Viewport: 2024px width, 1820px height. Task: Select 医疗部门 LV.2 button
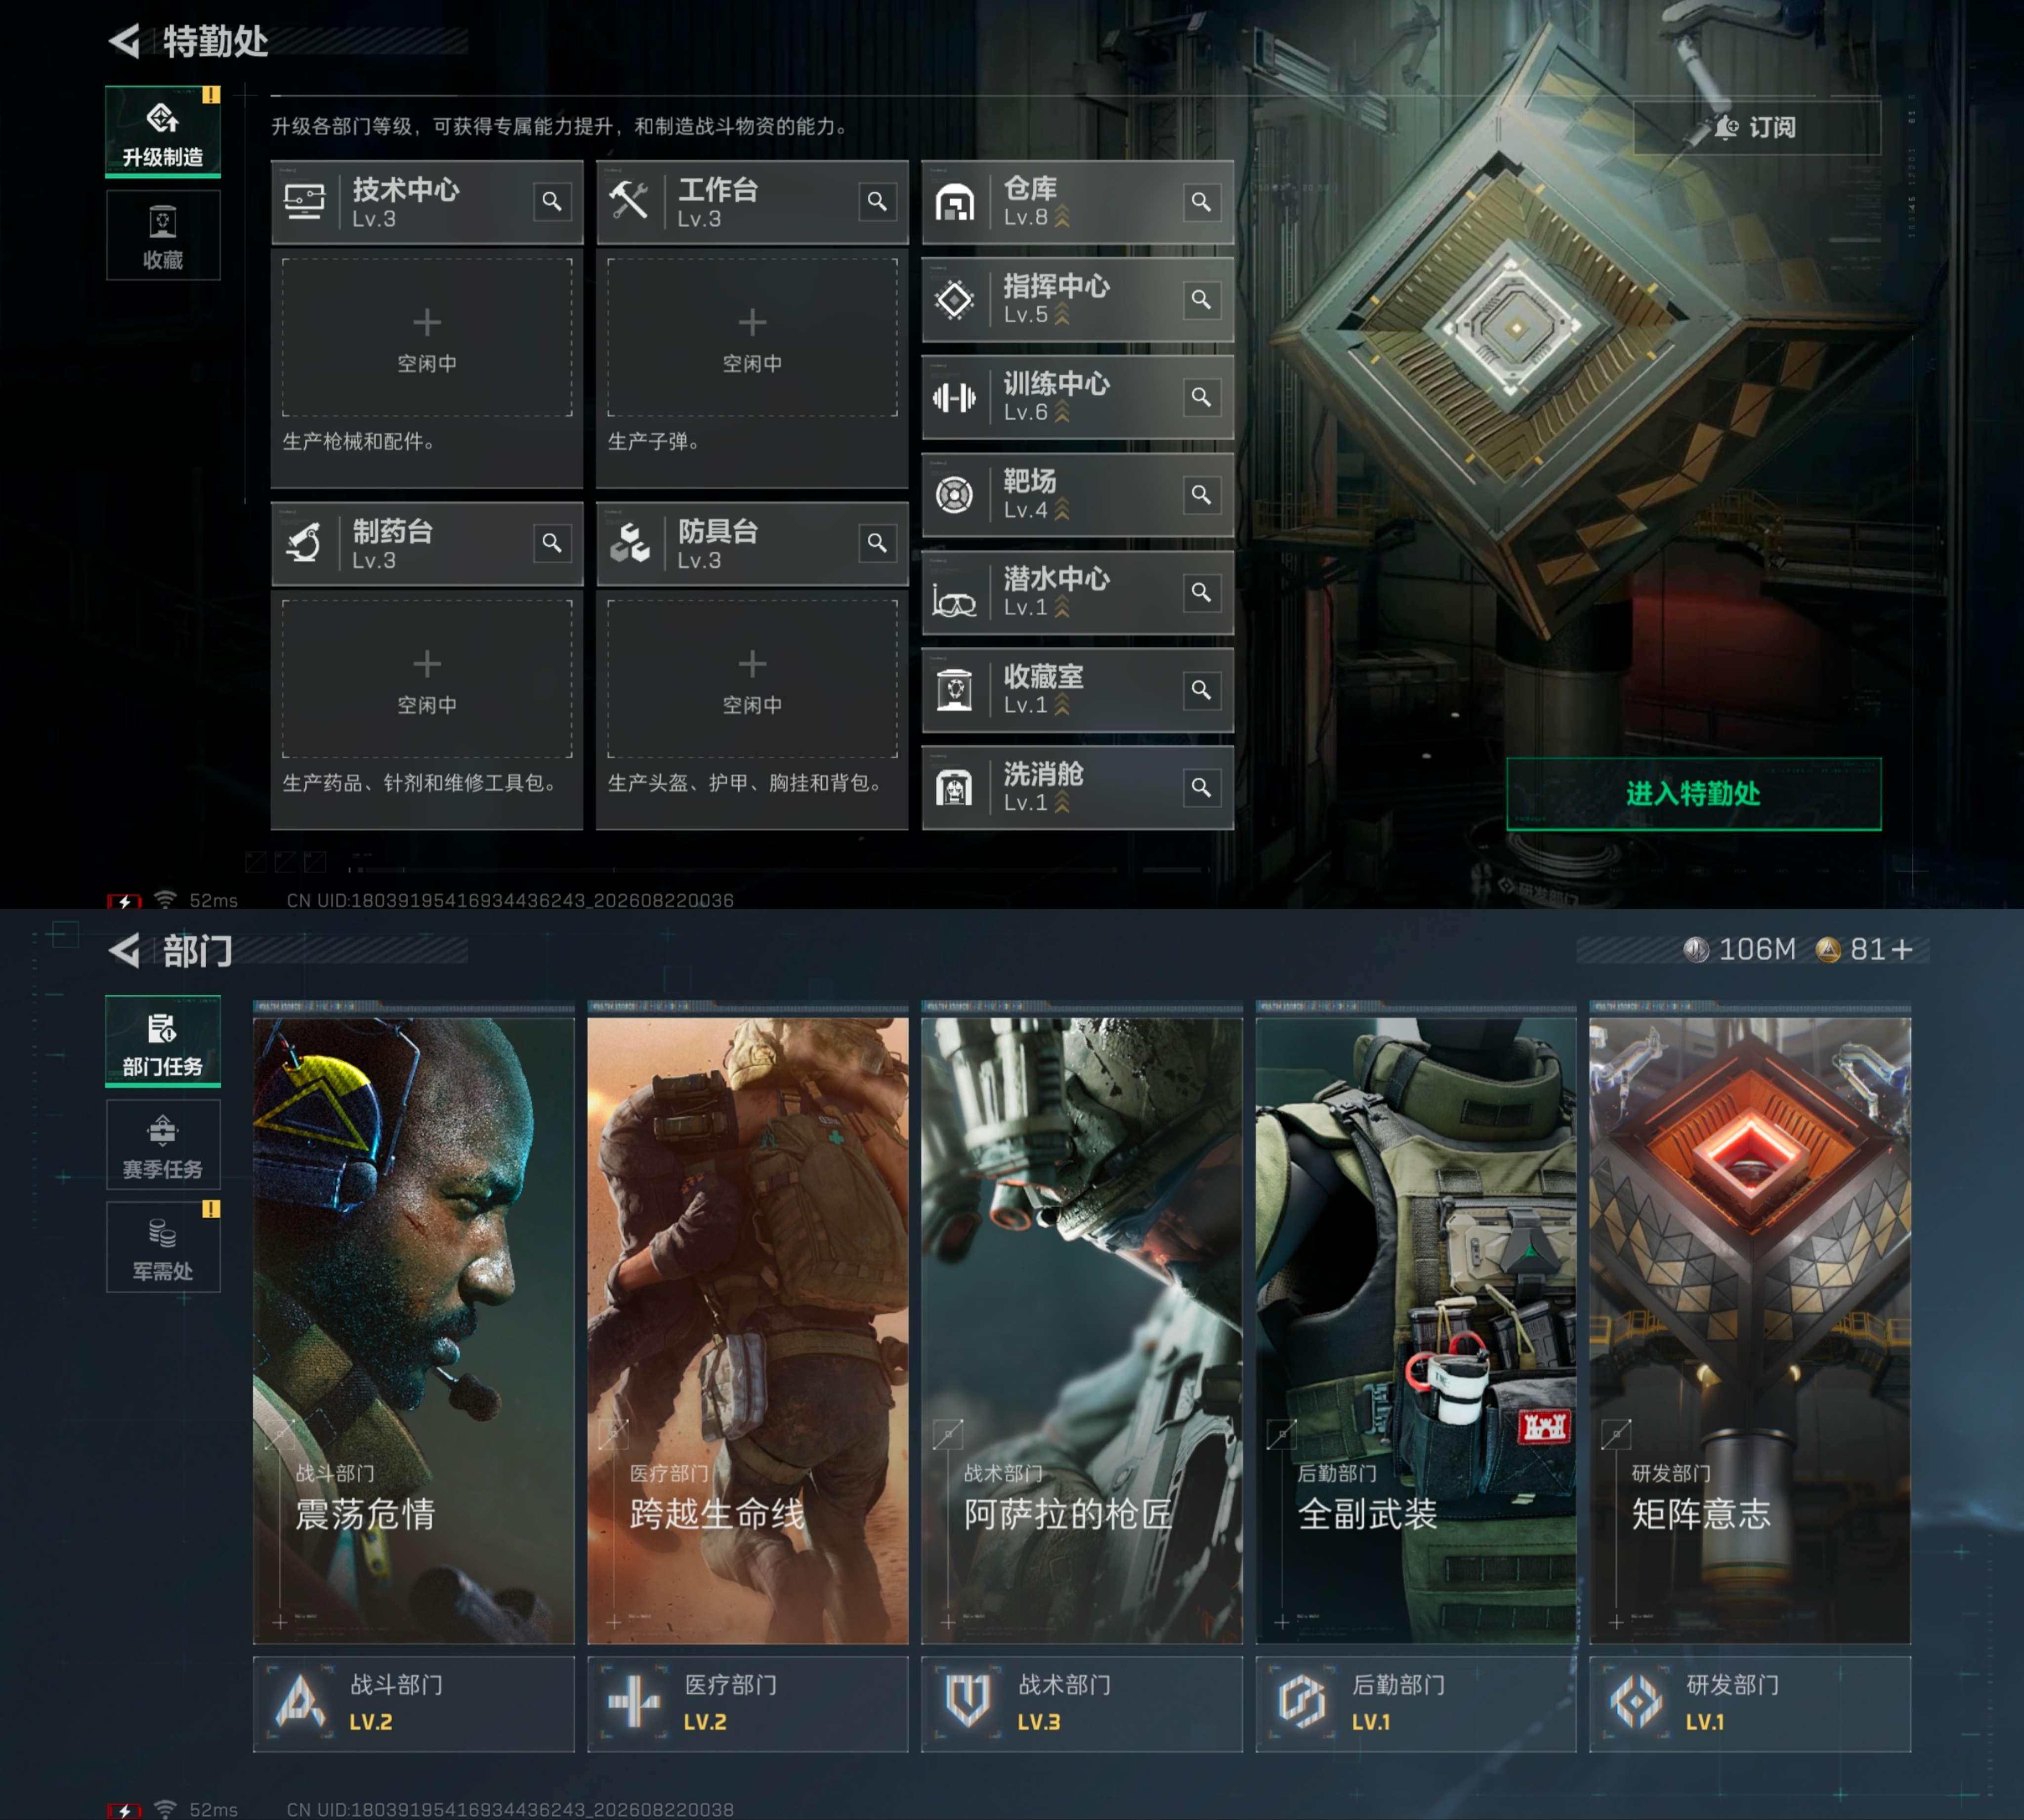click(748, 1704)
